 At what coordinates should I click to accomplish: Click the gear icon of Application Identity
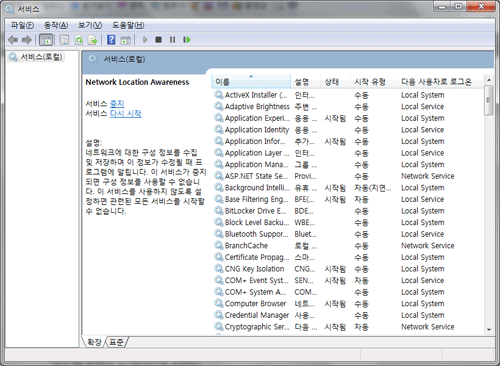219,130
